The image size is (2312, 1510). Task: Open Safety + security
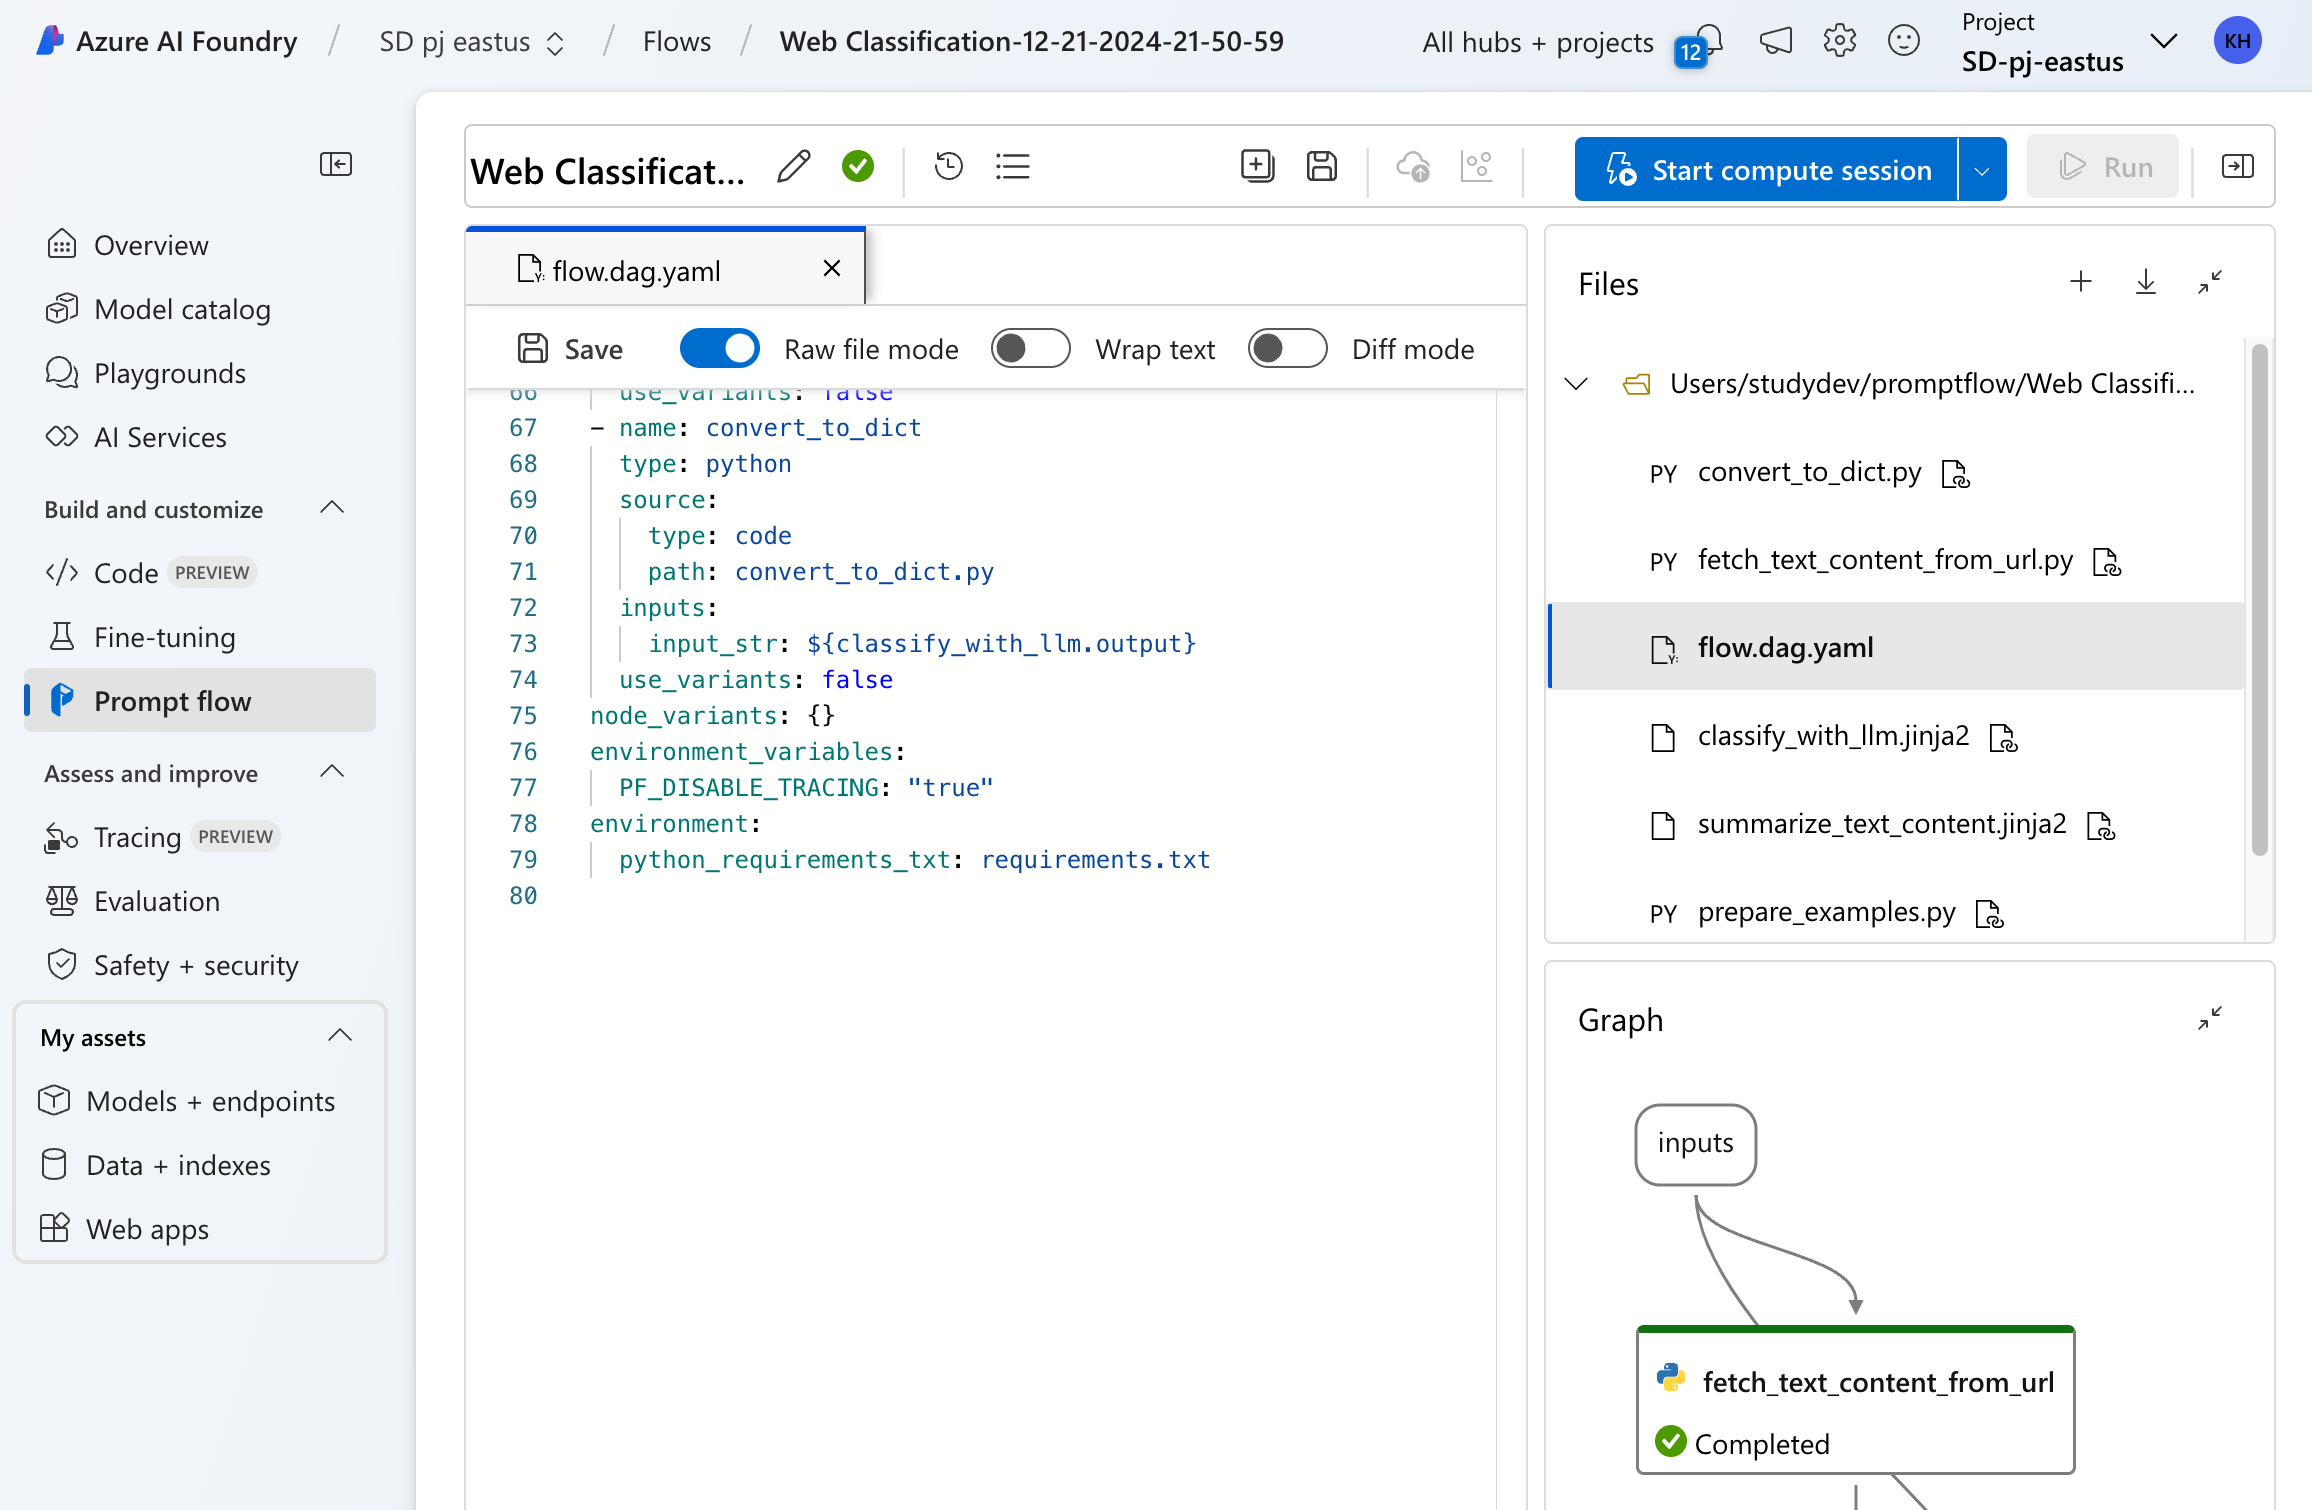[x=200, y=965]
